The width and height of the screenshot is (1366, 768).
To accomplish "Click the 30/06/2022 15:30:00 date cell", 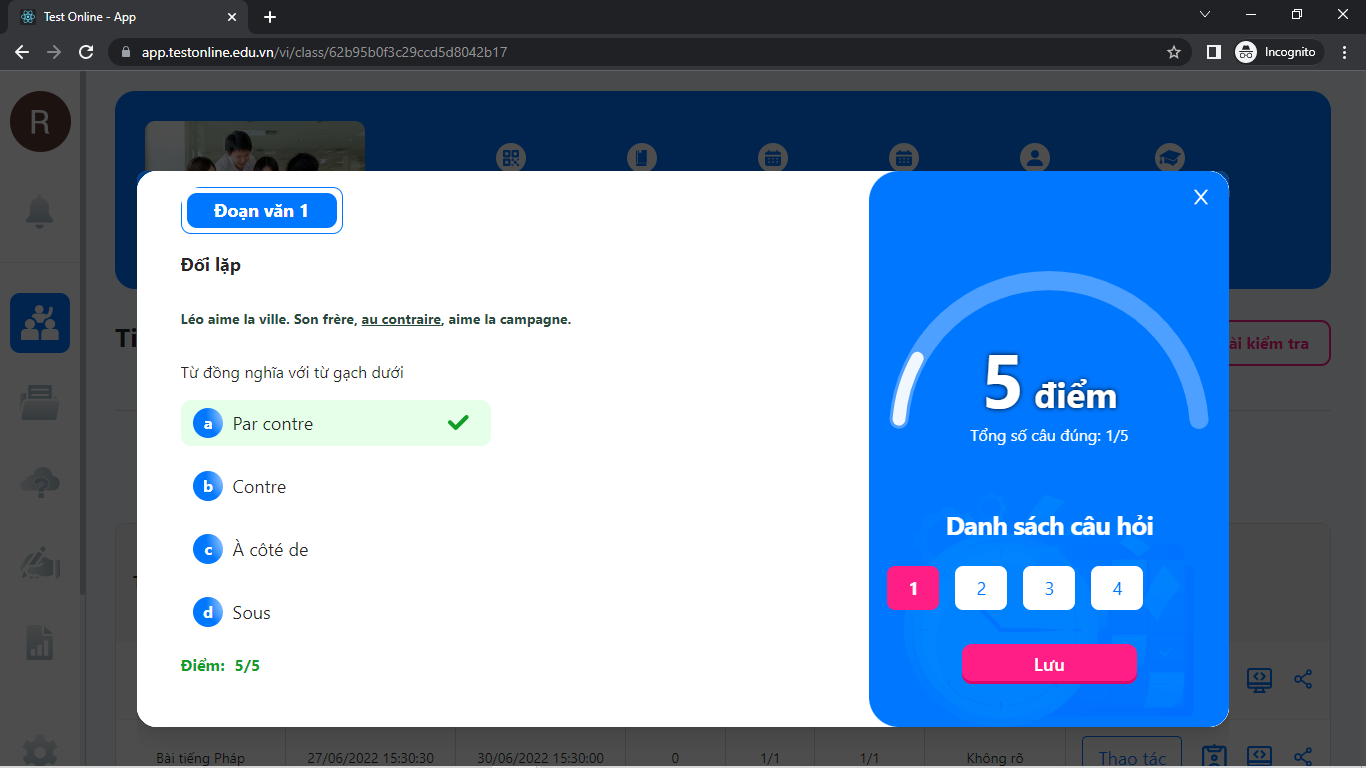I will tap(540, 758).
